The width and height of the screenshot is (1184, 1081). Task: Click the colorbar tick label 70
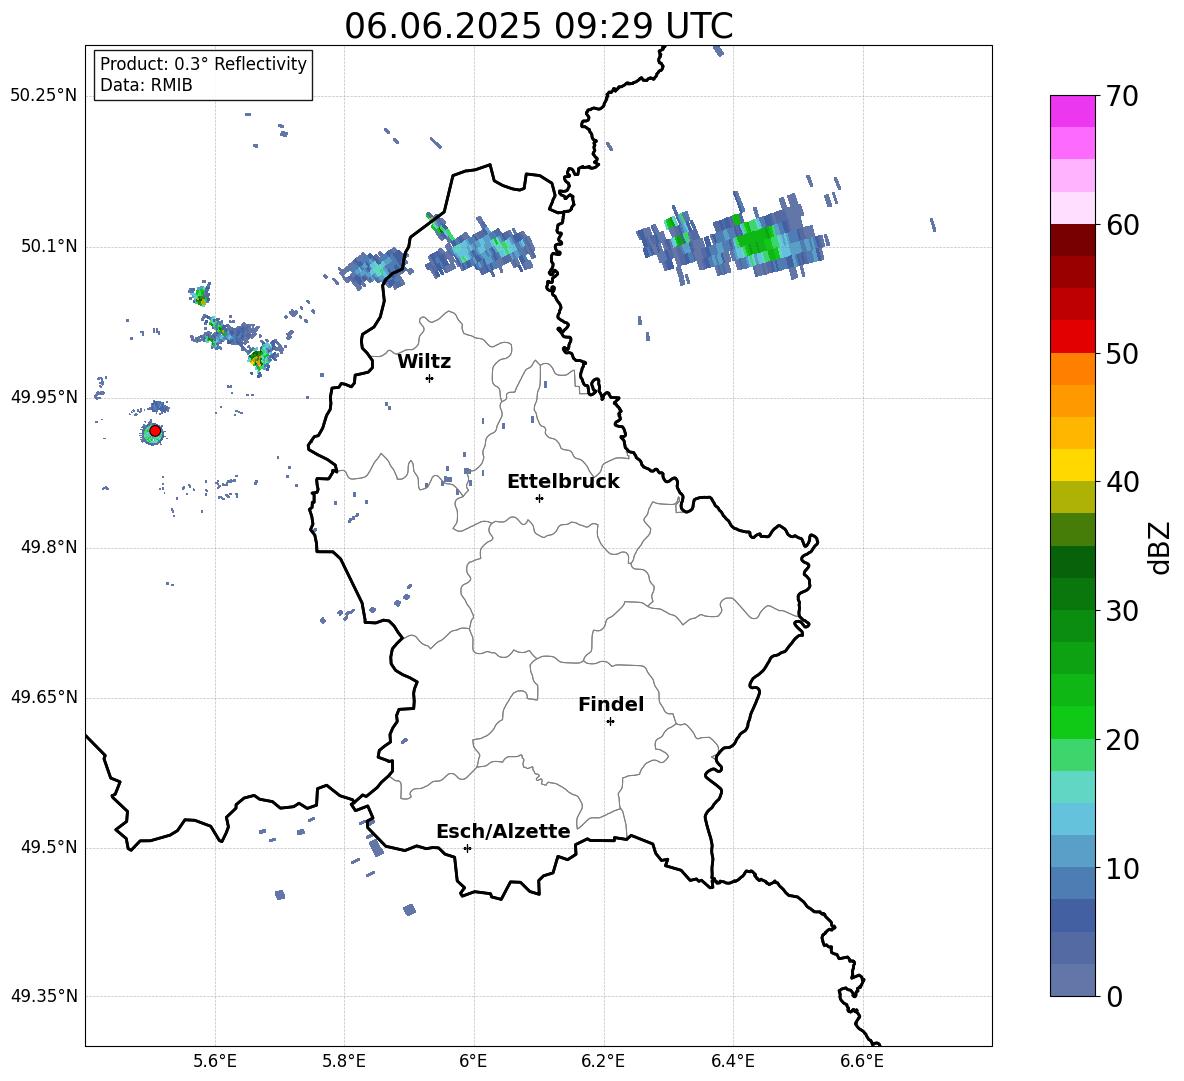tap(1122, 96)
